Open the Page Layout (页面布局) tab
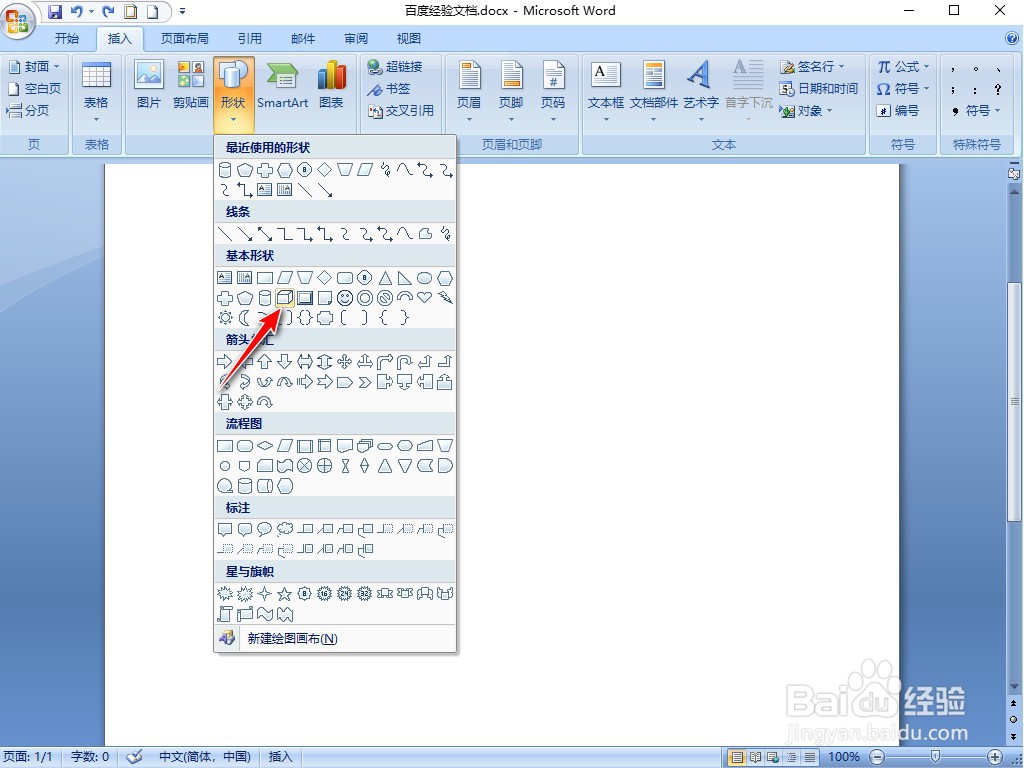 (x=185, y=39)
